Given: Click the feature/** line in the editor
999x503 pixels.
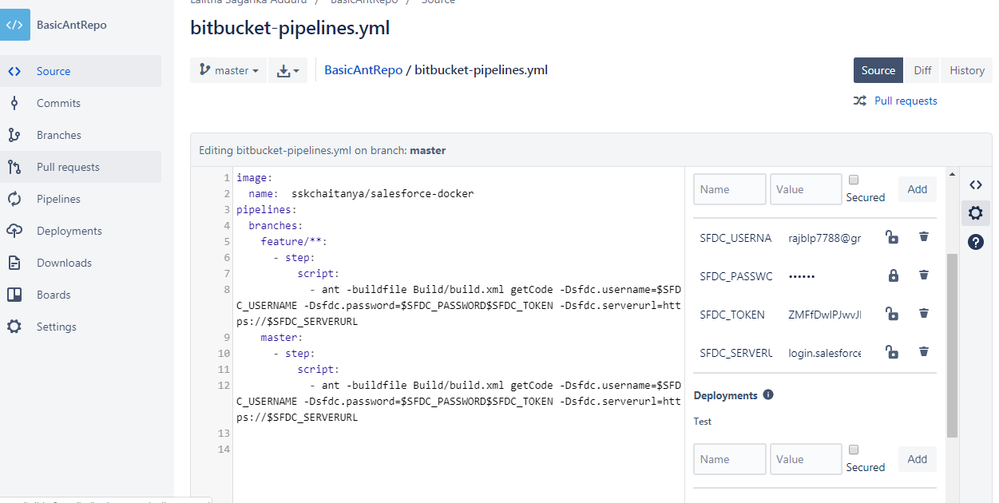Looking at the screenshot, I should [x=294, y=241].
